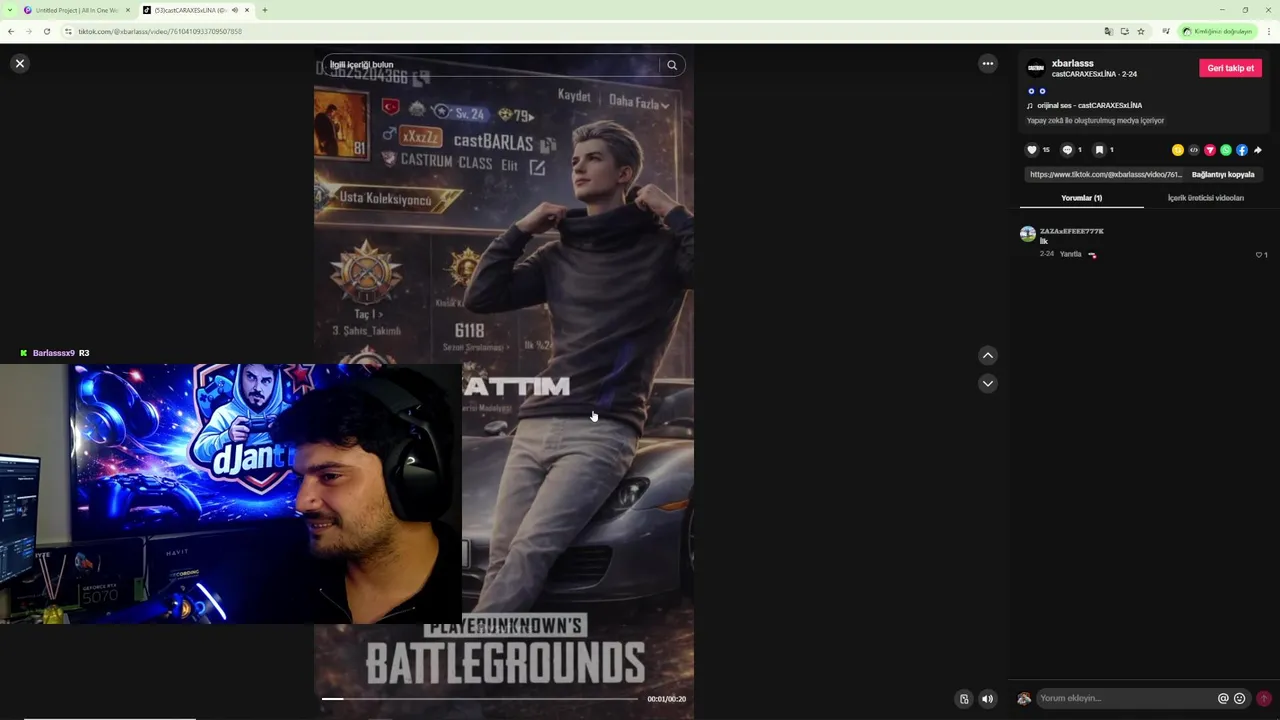The height and width of the screenshot is (720, 1280).
Task: Open 'orijinal ses - castCARAXESxLİNA' sound link
Action: 1089,105
